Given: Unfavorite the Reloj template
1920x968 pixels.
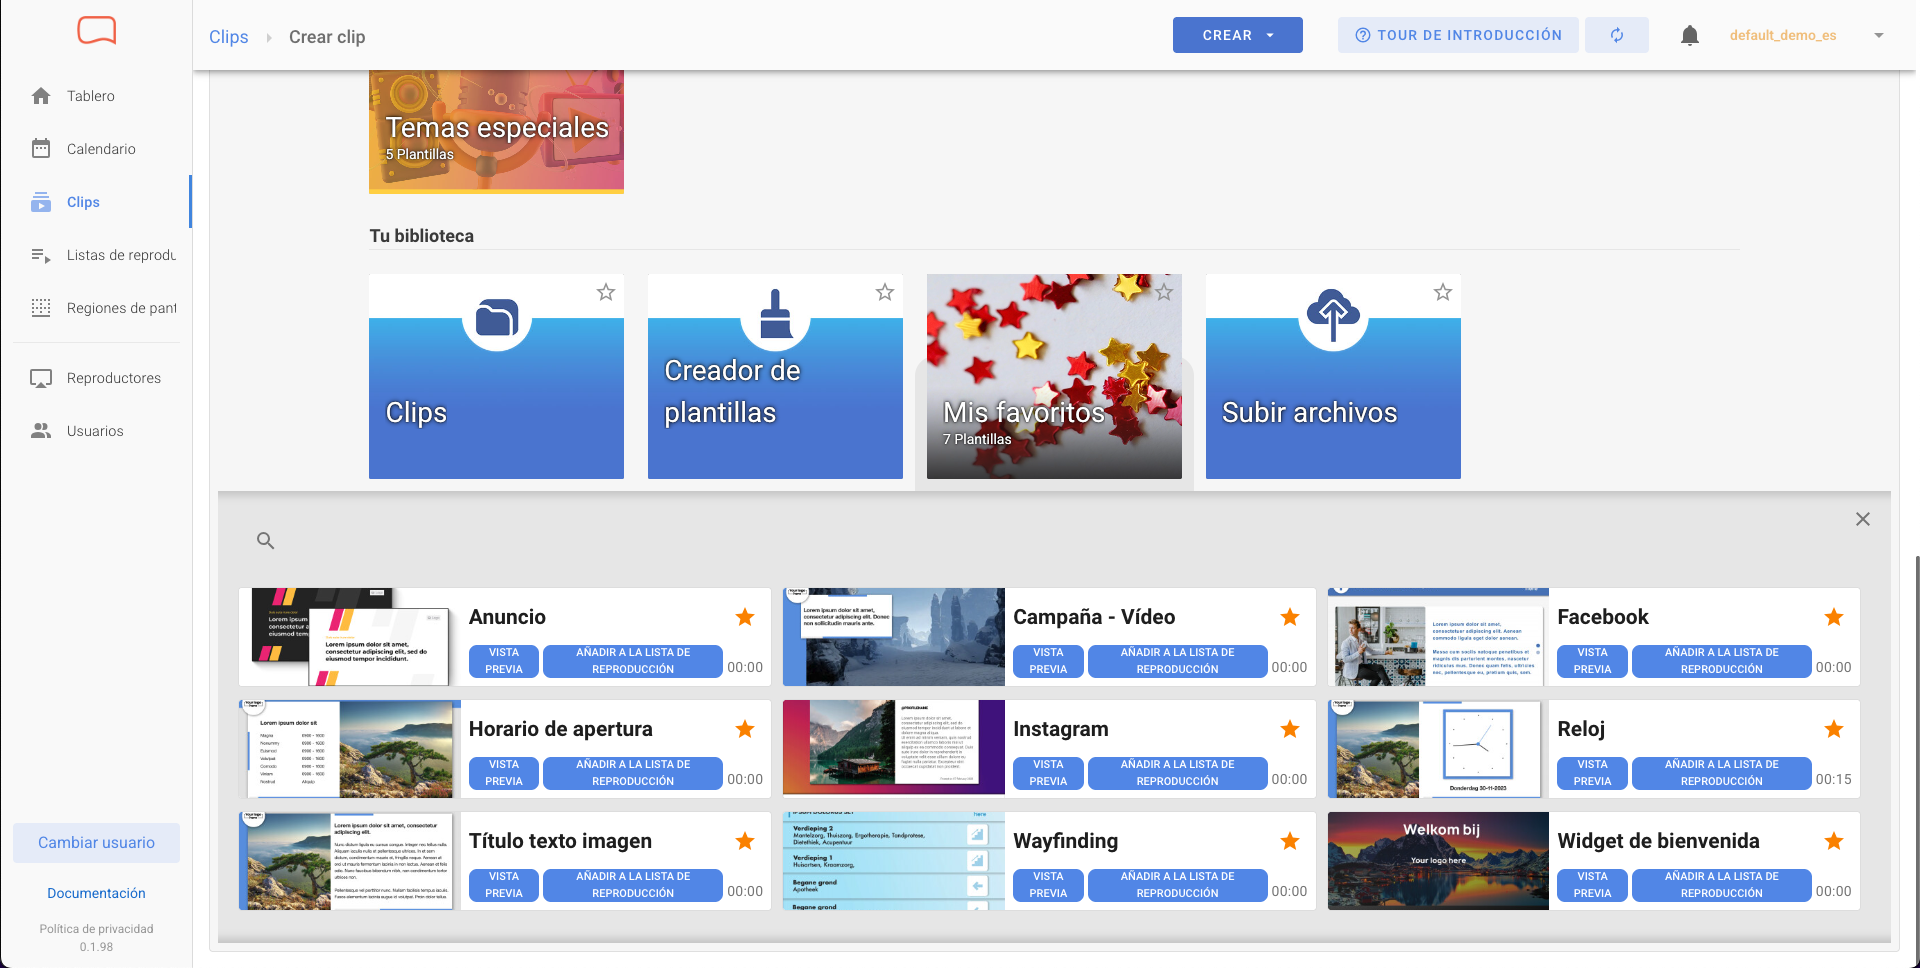Looking at the screenshot, I should [1834, 730].
